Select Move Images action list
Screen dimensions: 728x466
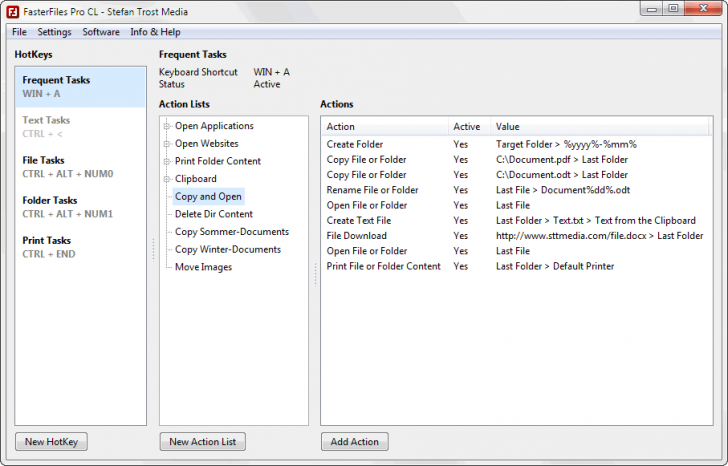tap(203, 267)
